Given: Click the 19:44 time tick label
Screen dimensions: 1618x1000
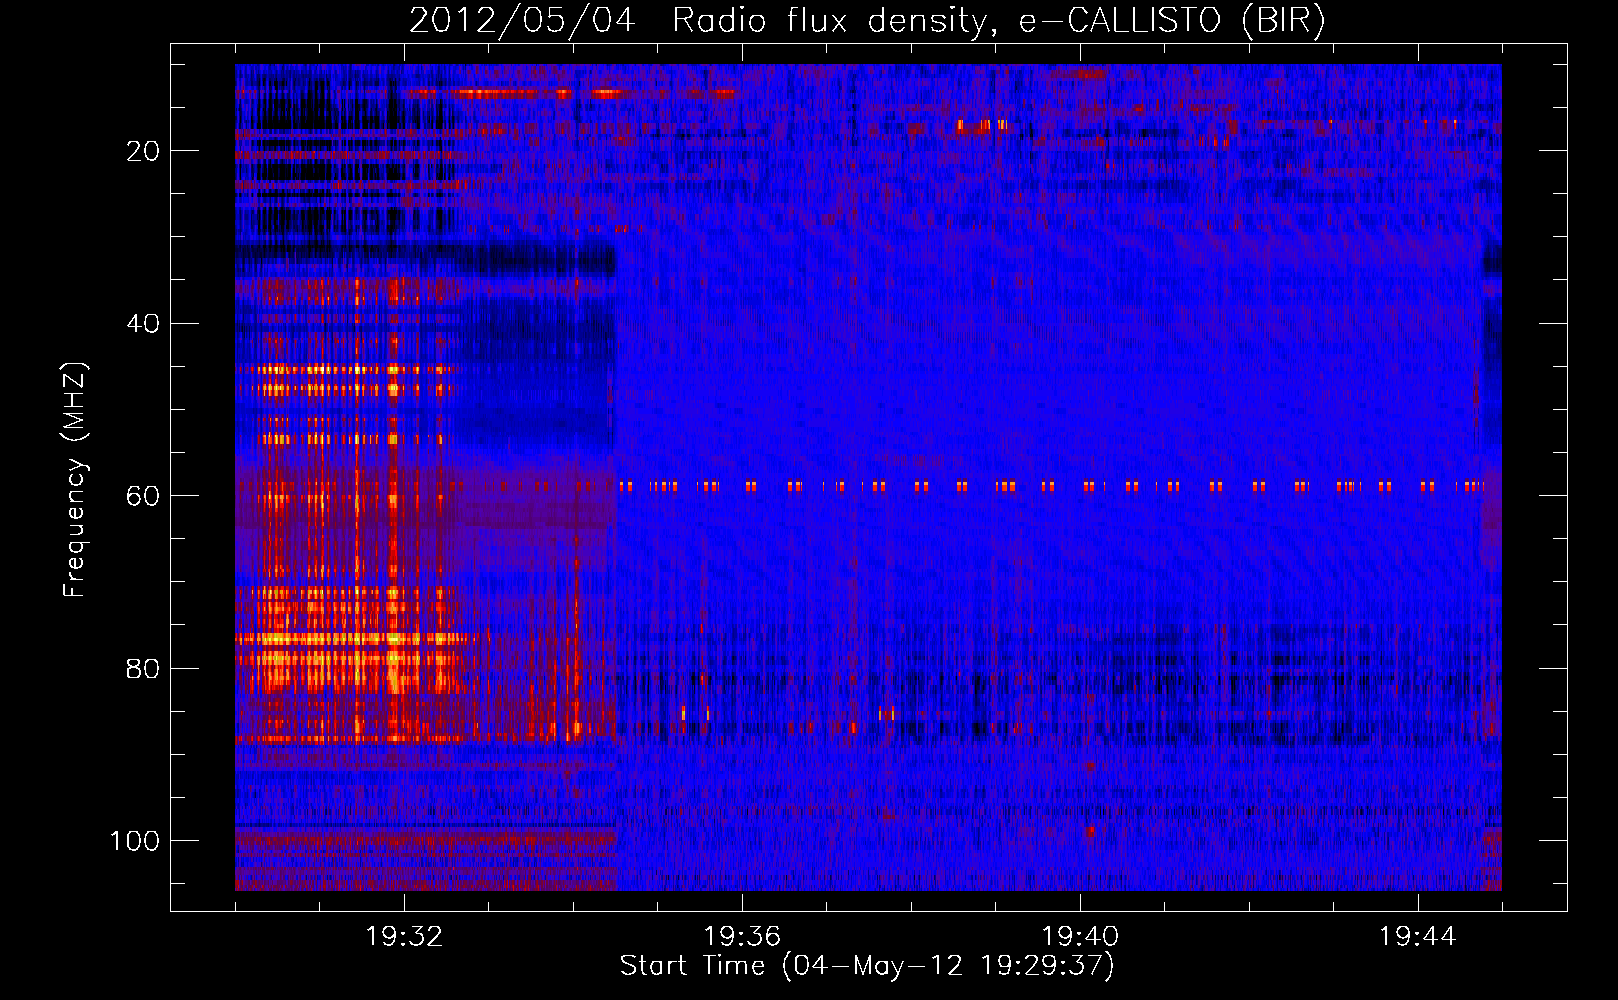Looking at the screenshot, I should (1418, 937).
